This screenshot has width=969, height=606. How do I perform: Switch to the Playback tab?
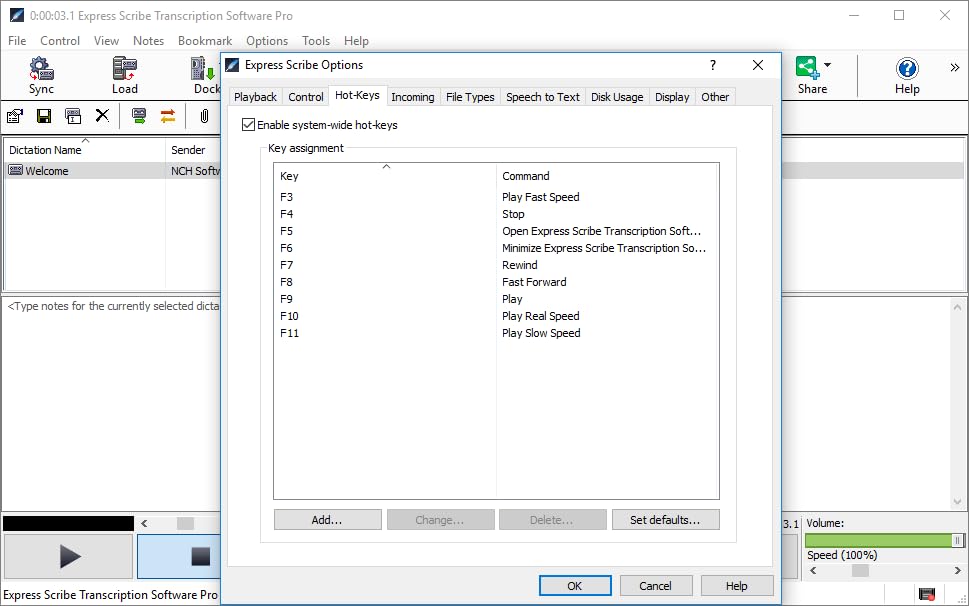[255, 97]
